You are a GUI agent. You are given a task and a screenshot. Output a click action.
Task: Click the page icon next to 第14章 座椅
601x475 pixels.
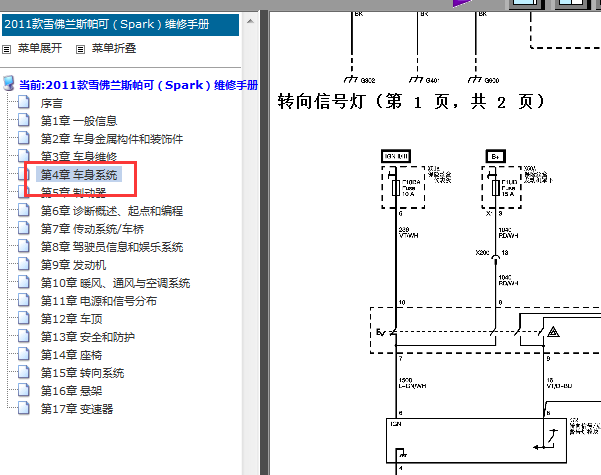24,354
